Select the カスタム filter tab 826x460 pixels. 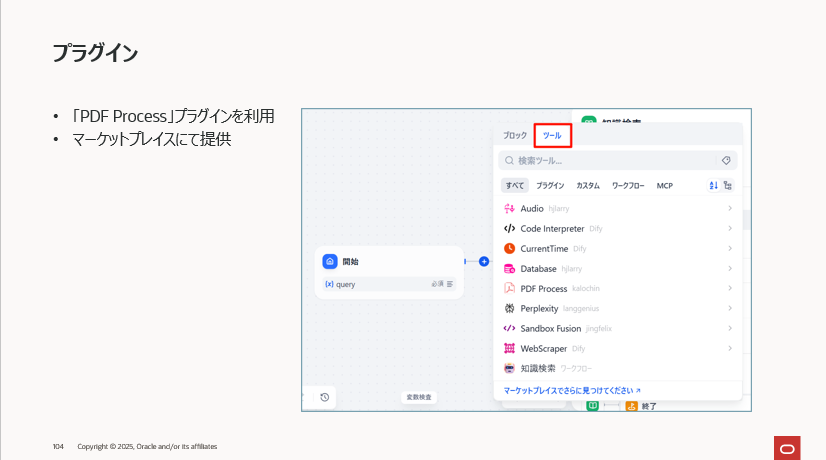coord(588,185)
